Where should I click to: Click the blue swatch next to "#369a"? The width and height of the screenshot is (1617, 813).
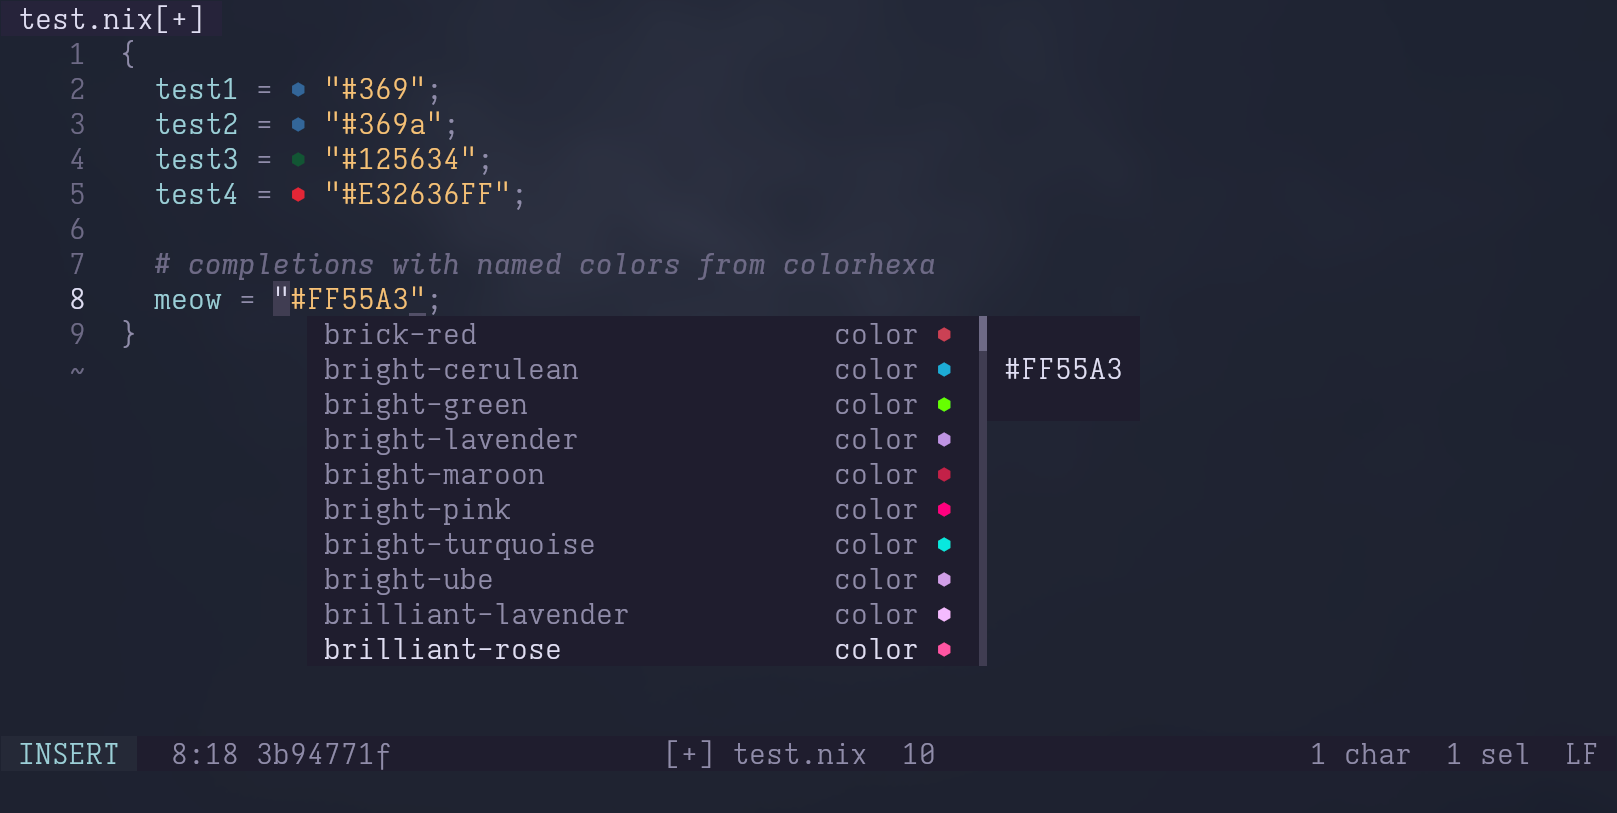coord(298,125)
